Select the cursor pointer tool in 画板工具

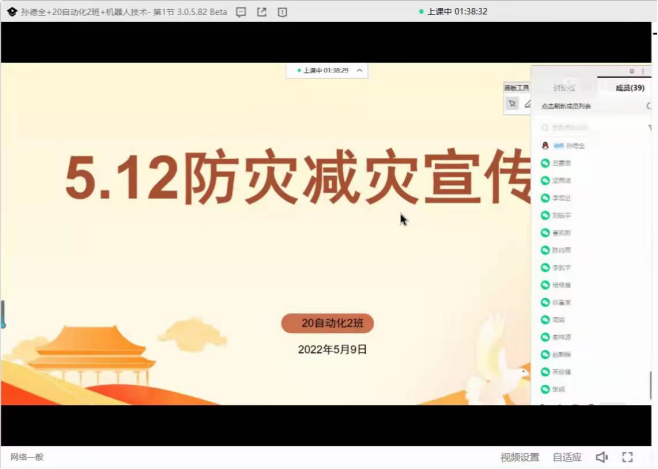512,102
